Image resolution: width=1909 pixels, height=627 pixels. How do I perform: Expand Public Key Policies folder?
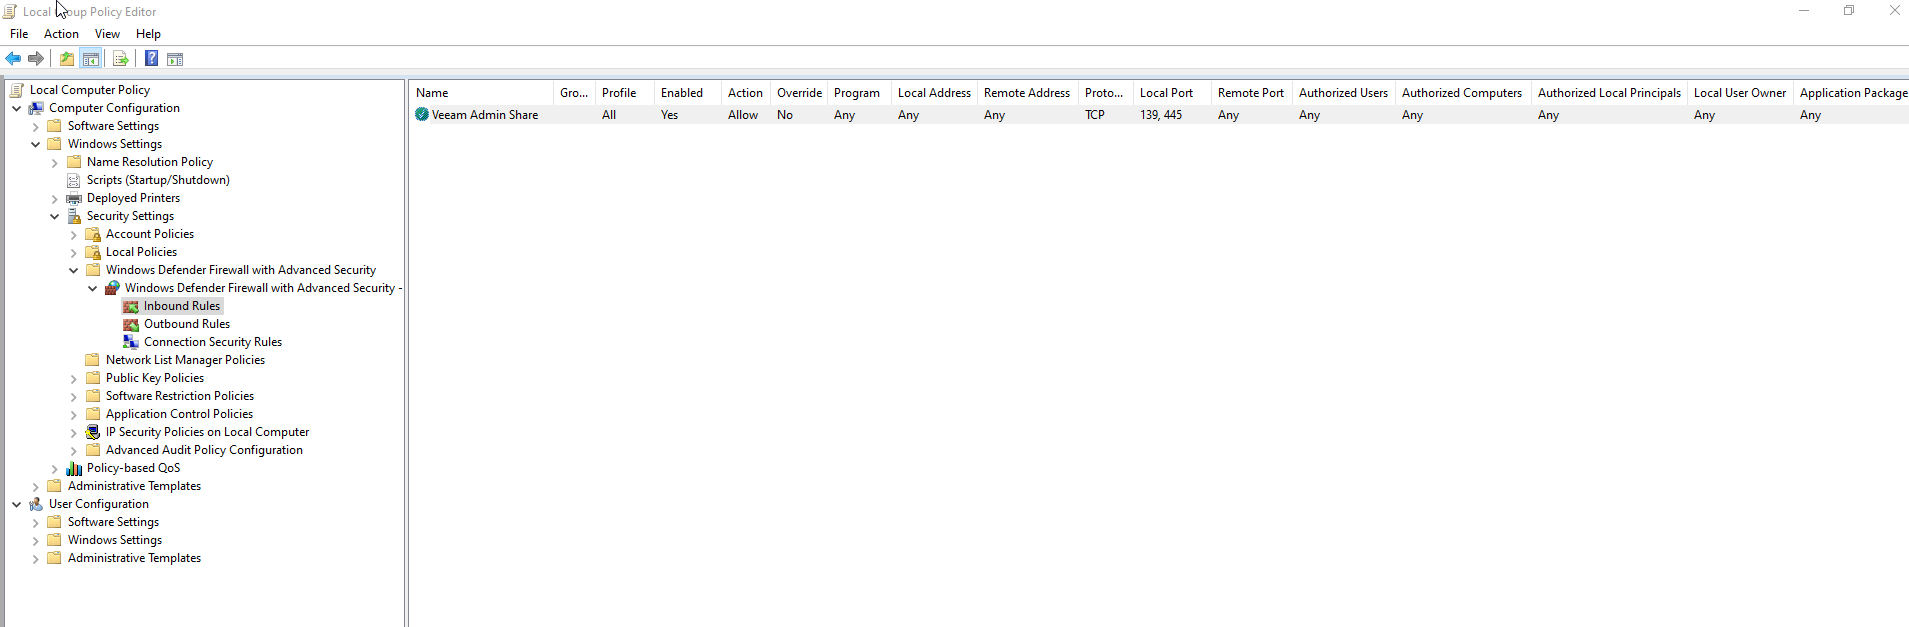point(74,379)
